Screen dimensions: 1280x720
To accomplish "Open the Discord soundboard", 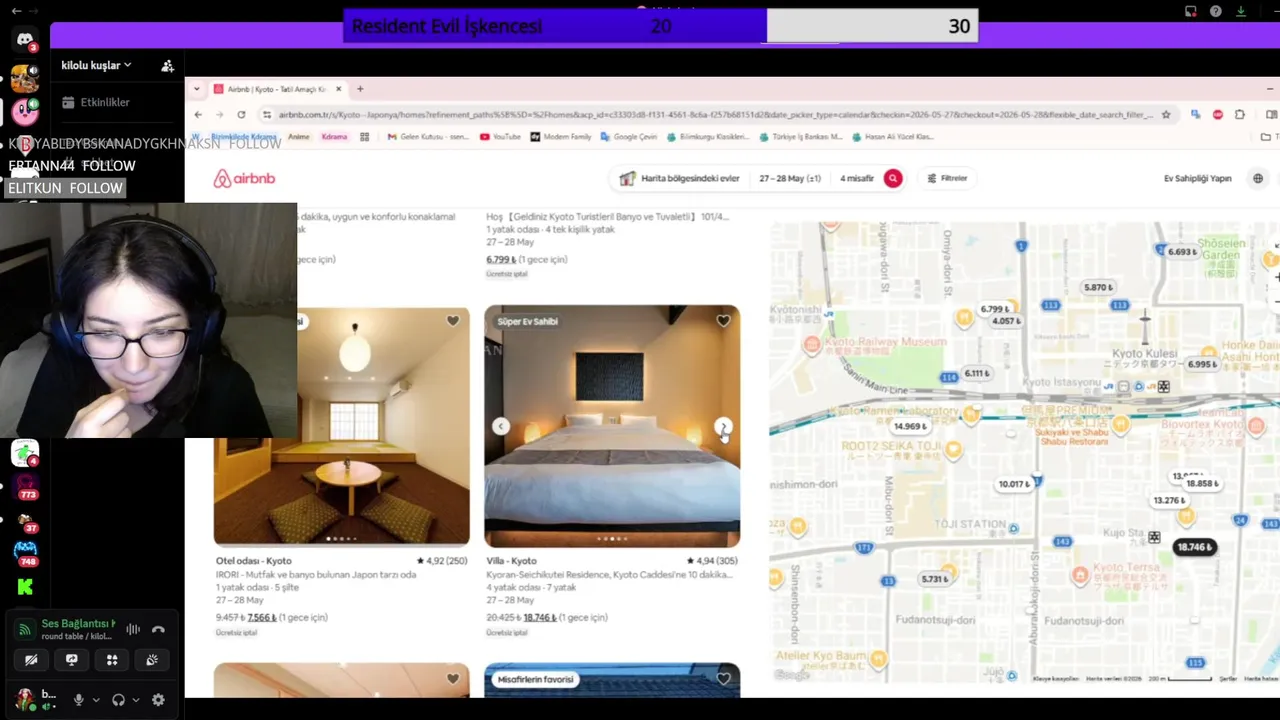I will click(152, 660).
